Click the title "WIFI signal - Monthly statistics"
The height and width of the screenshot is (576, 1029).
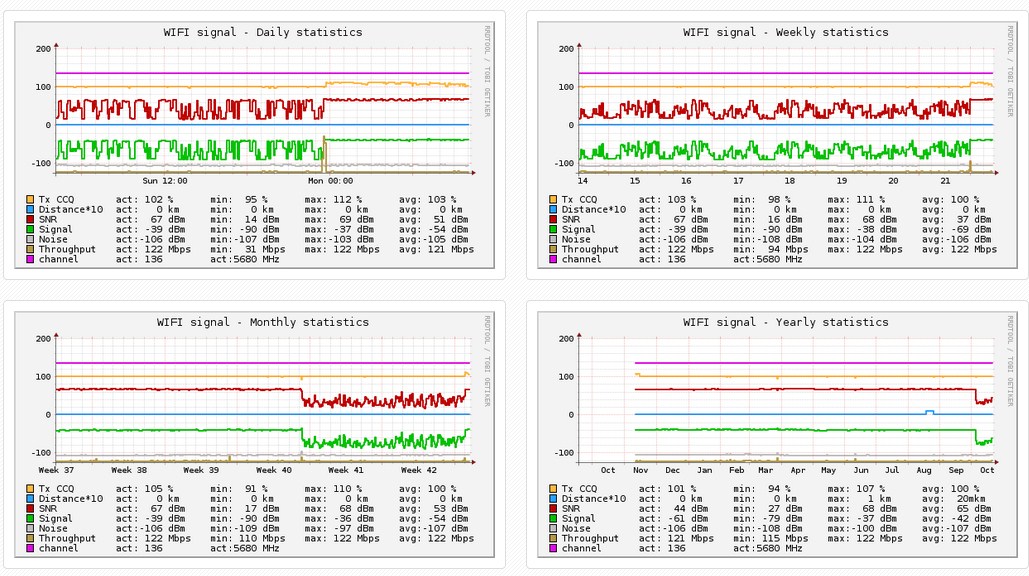click(x=262, y=322)
